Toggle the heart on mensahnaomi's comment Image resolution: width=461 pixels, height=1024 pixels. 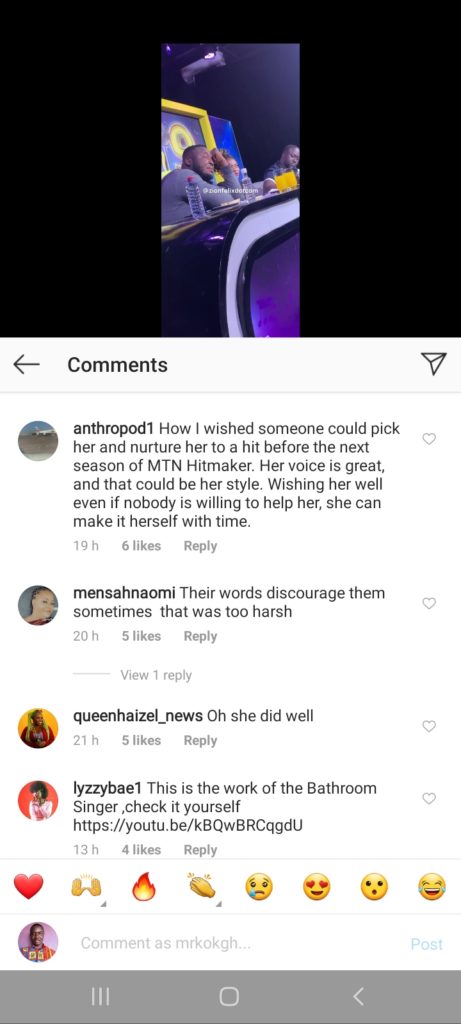coord(429,603)
